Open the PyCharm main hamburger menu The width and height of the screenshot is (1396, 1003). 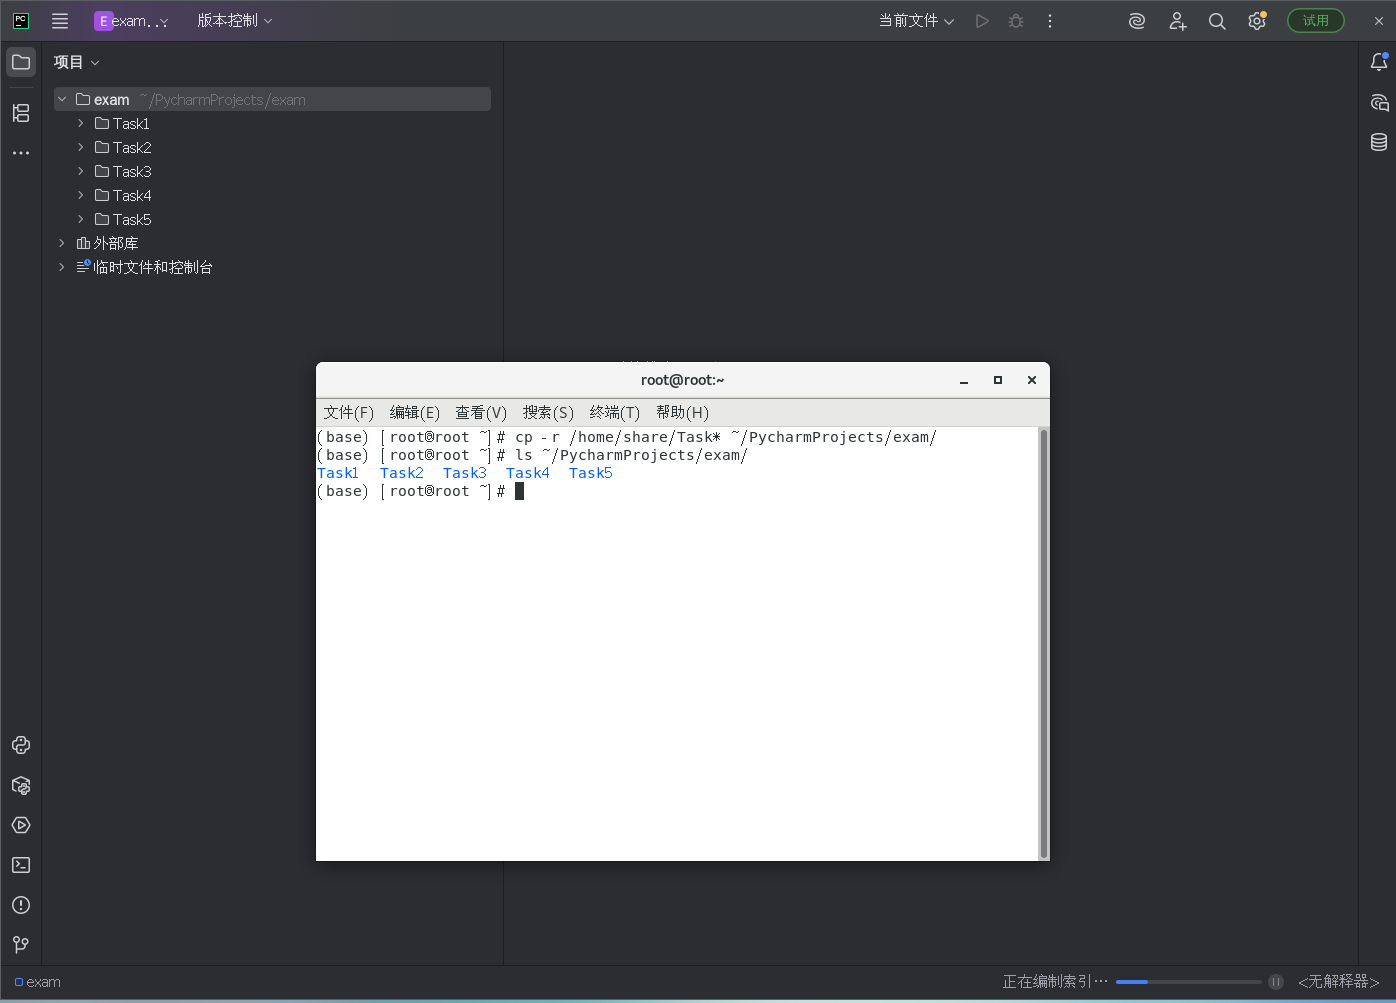tap(60, 21)
